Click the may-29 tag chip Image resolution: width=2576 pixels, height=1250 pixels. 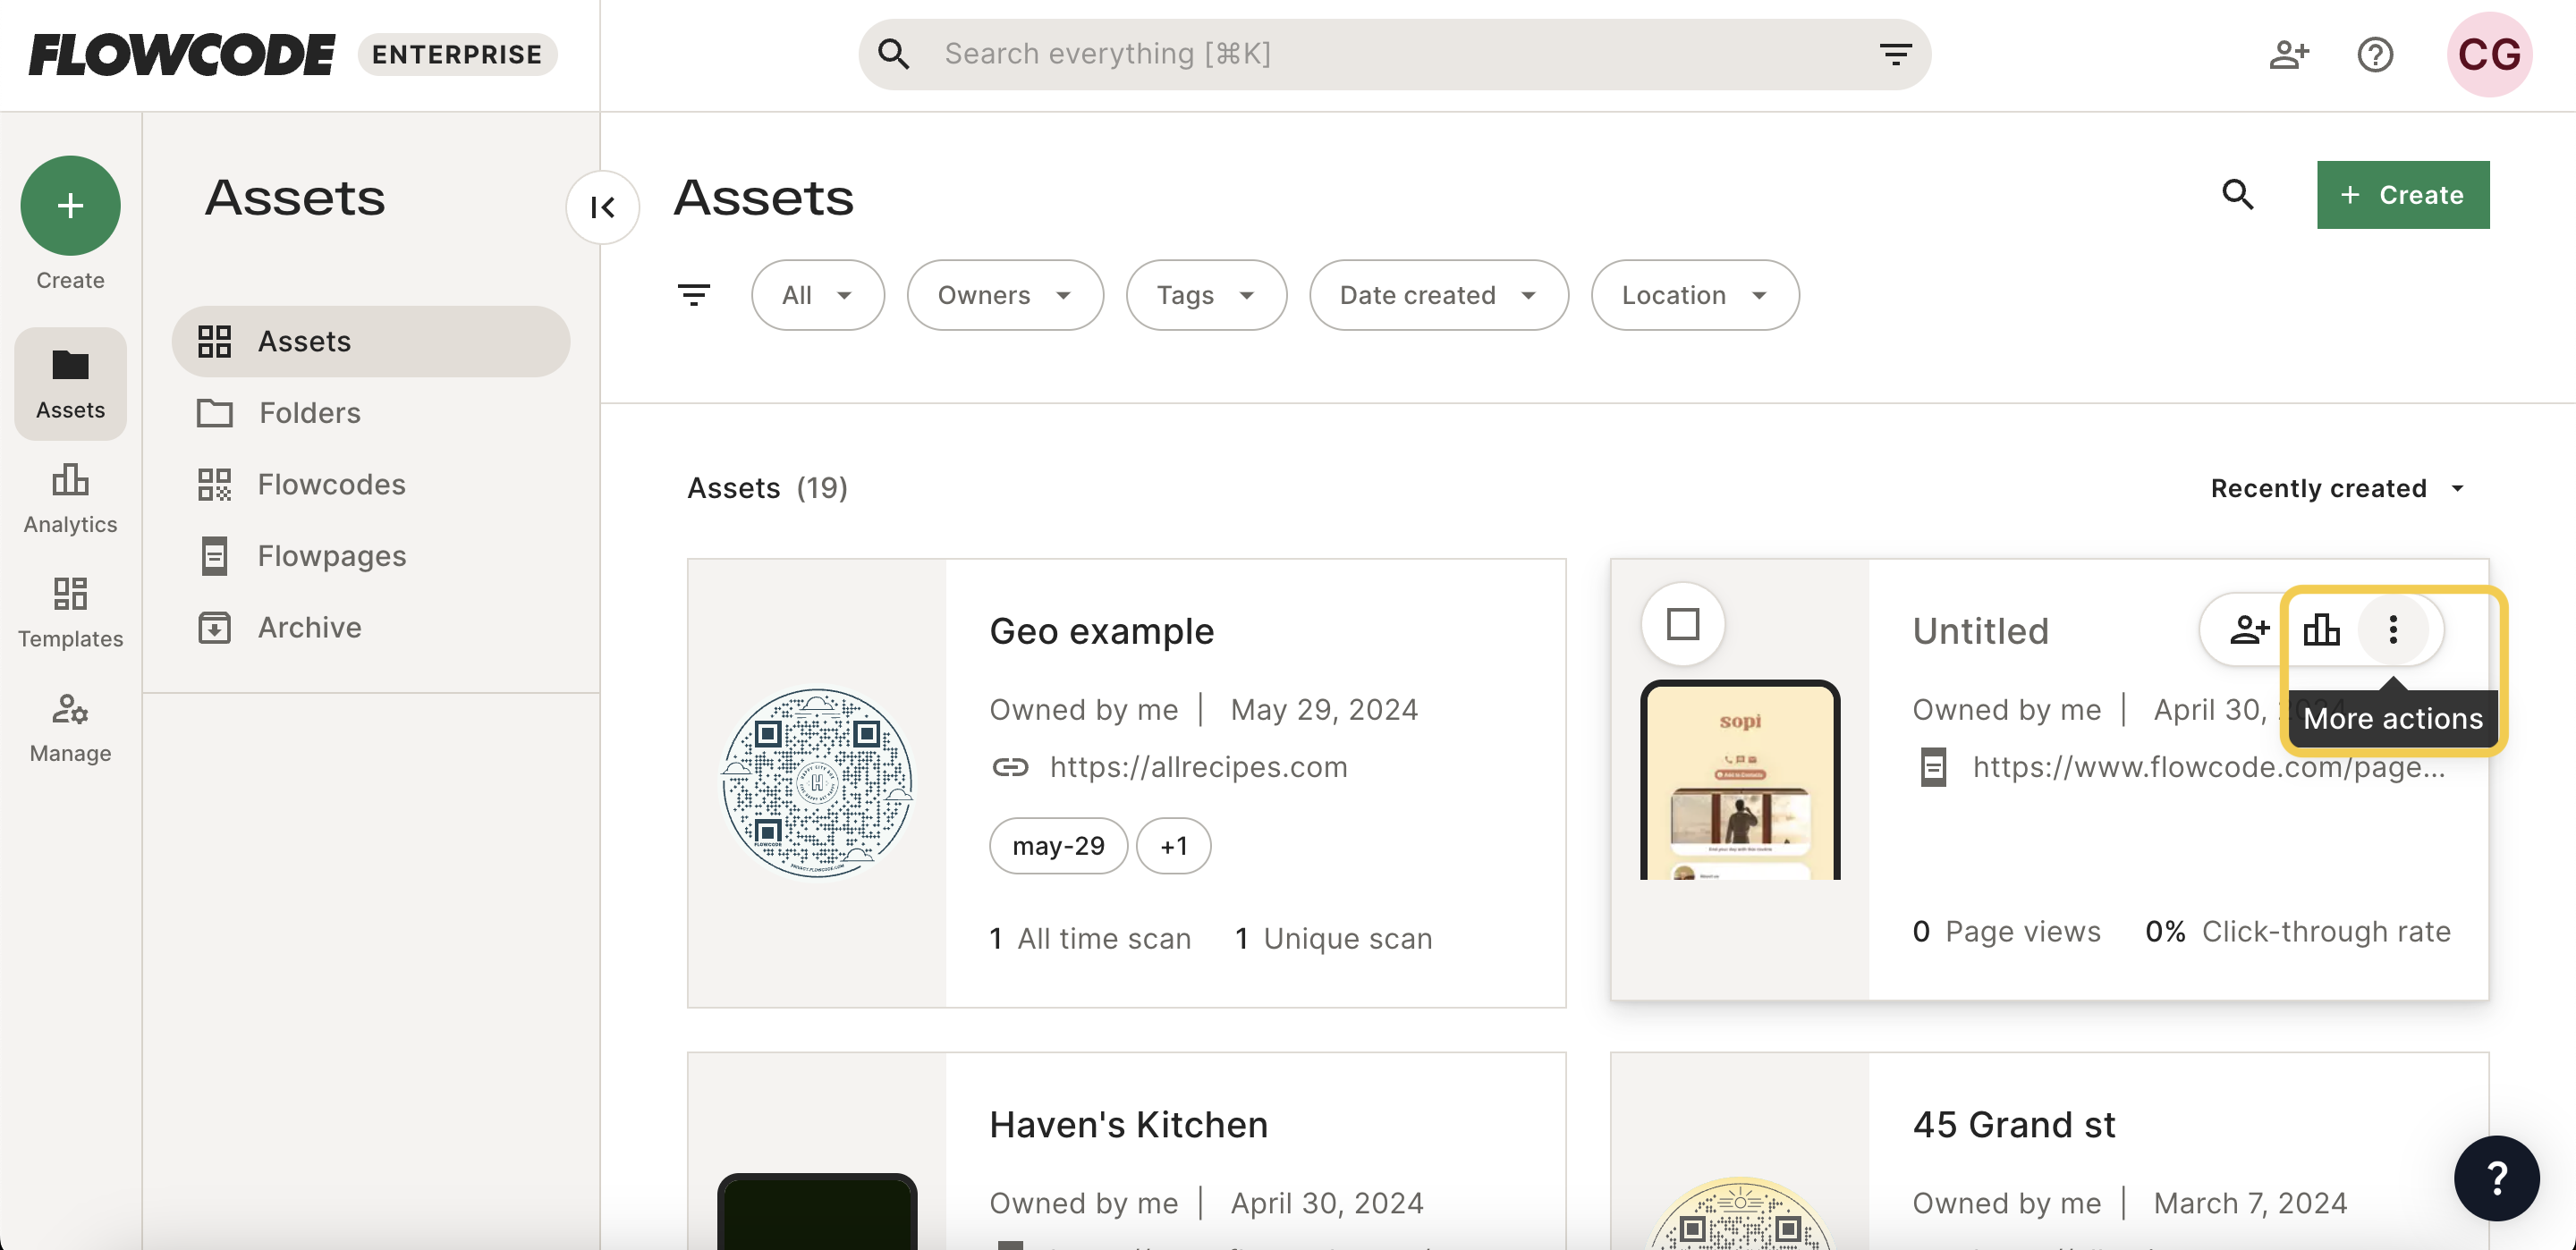point(1058,846)
